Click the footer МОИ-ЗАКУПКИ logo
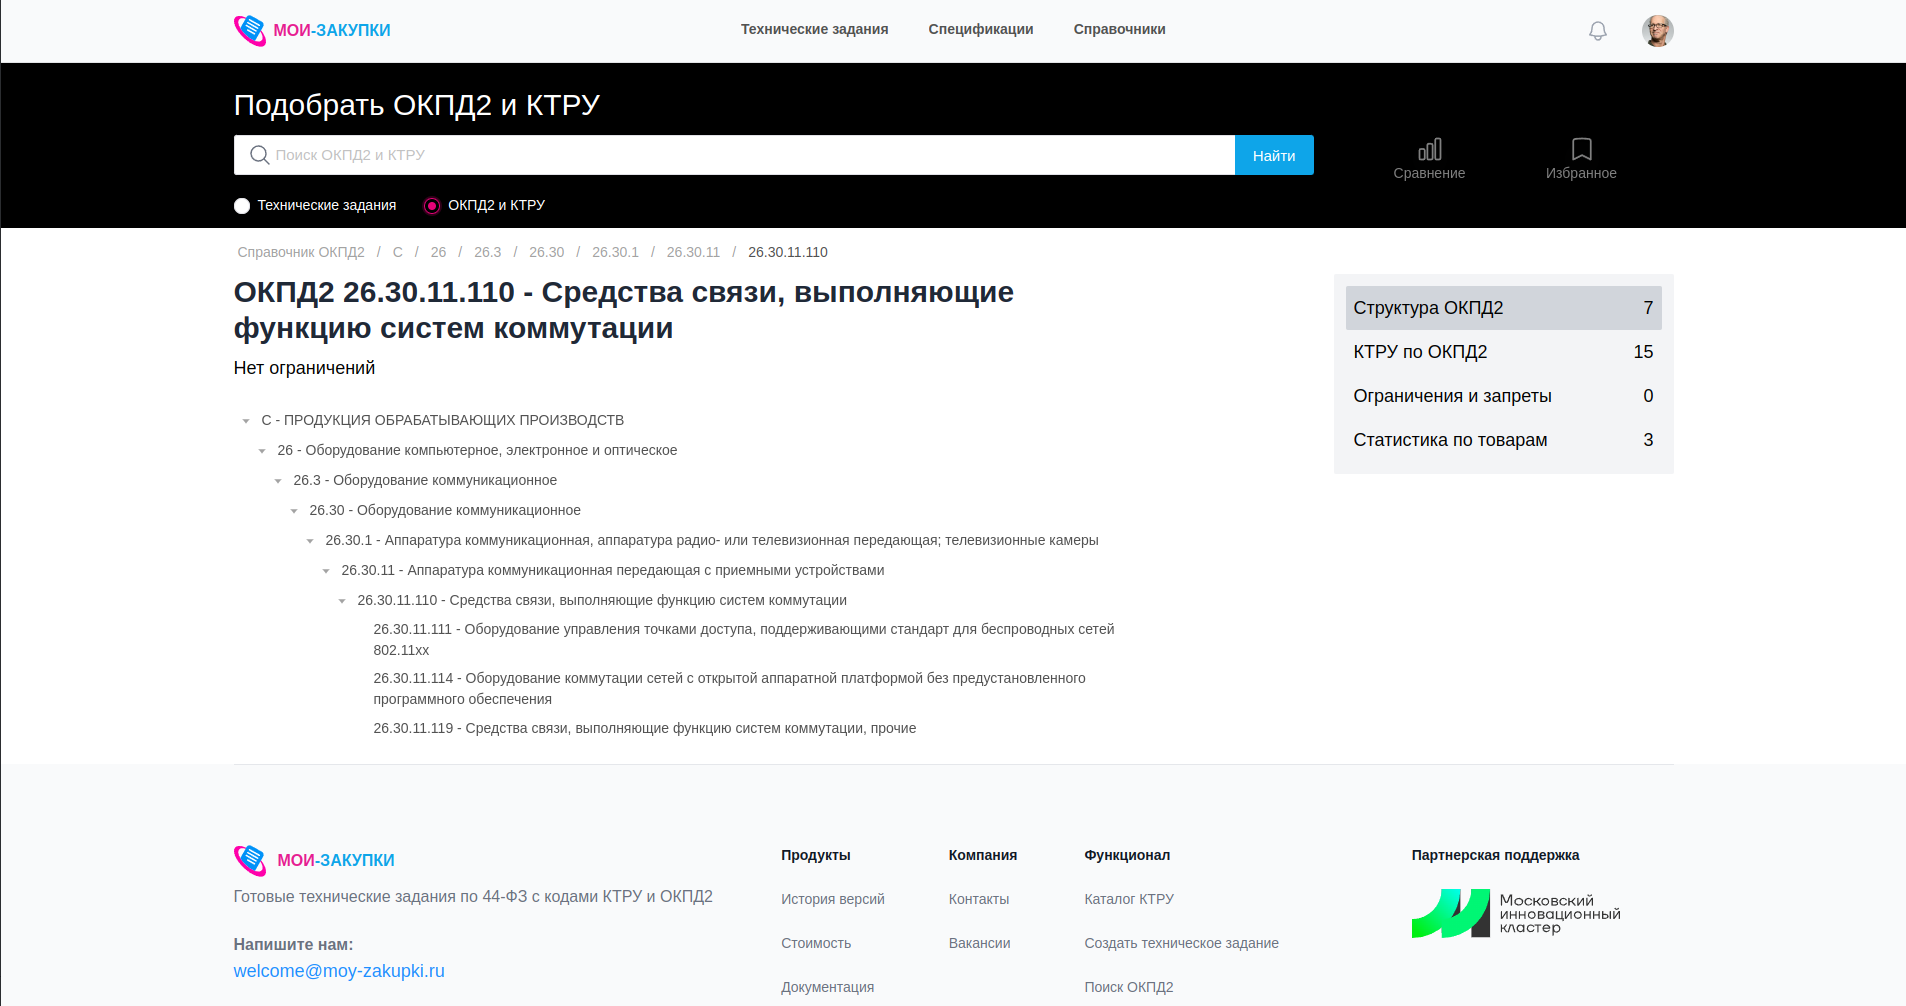The width and height of the screenshot is (1906, 1006). pos(314,860)
